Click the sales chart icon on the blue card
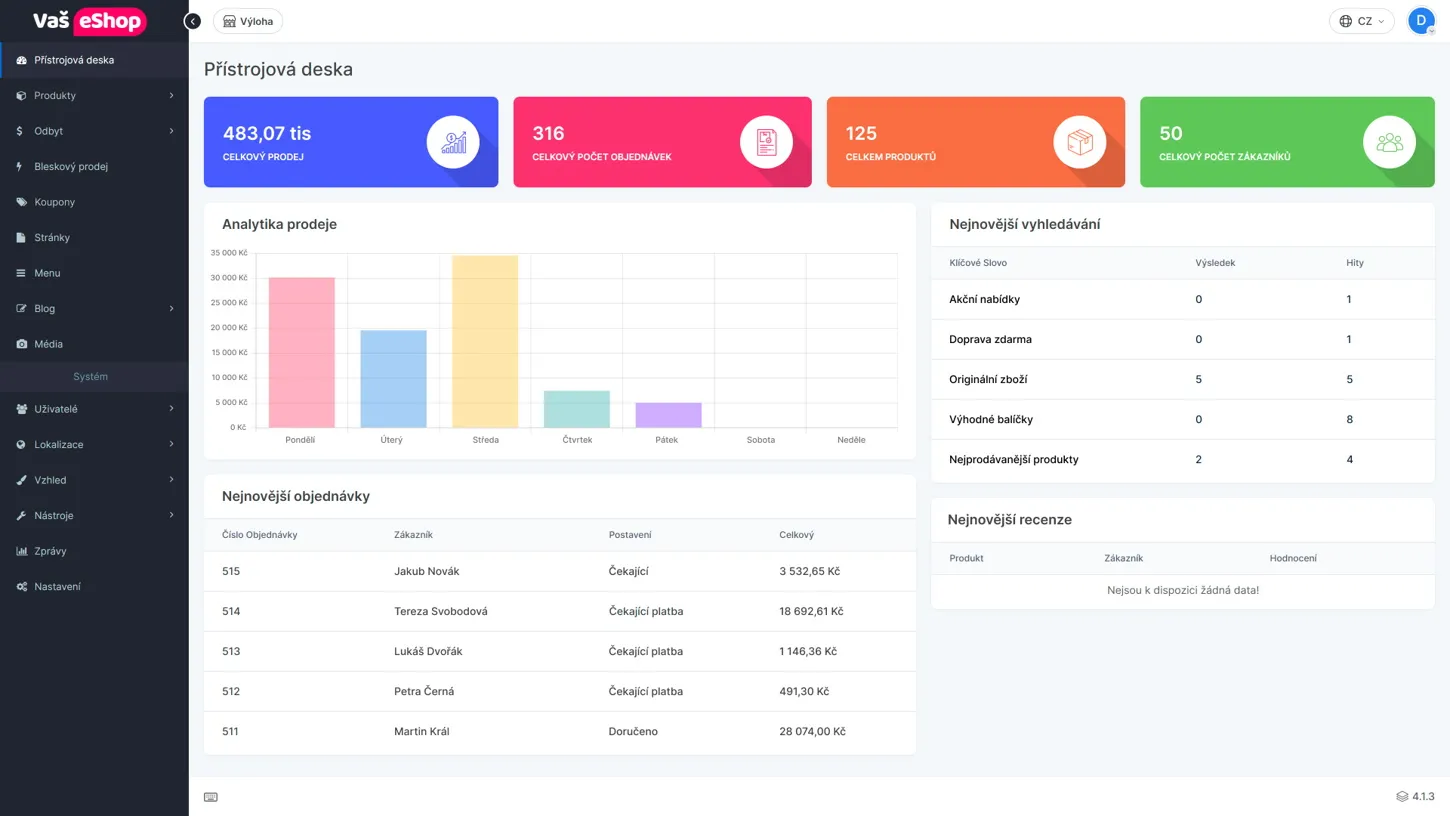The image size is (1450, 816). (452, 141)
